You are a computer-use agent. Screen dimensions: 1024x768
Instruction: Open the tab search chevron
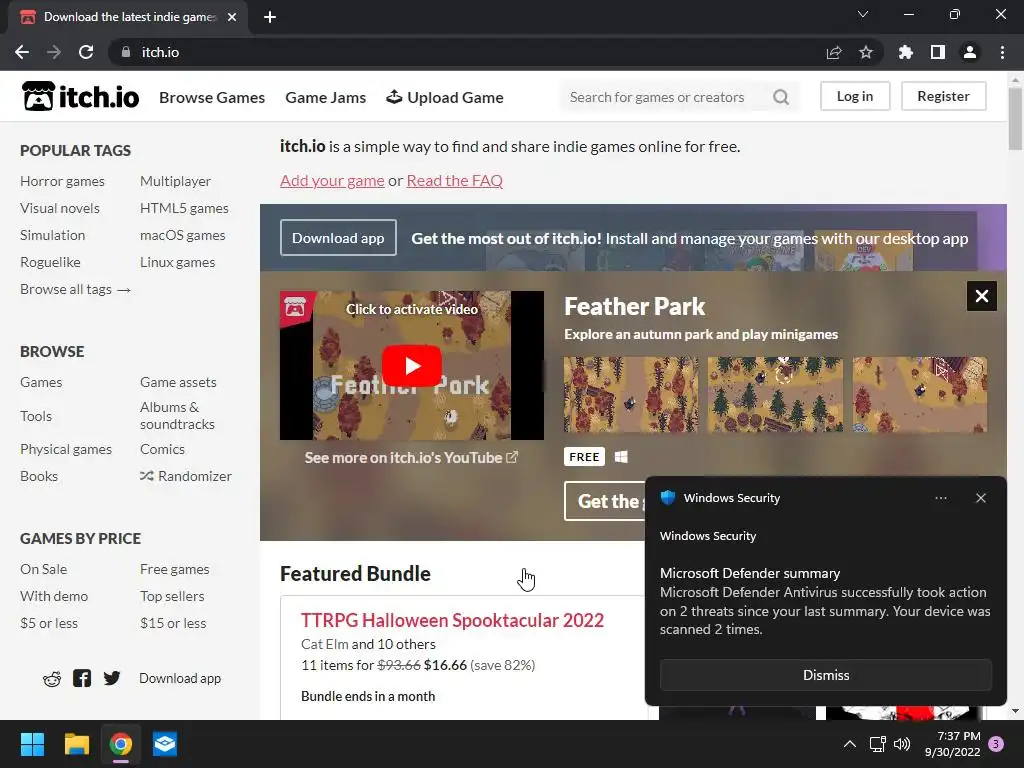click(863, 14)
